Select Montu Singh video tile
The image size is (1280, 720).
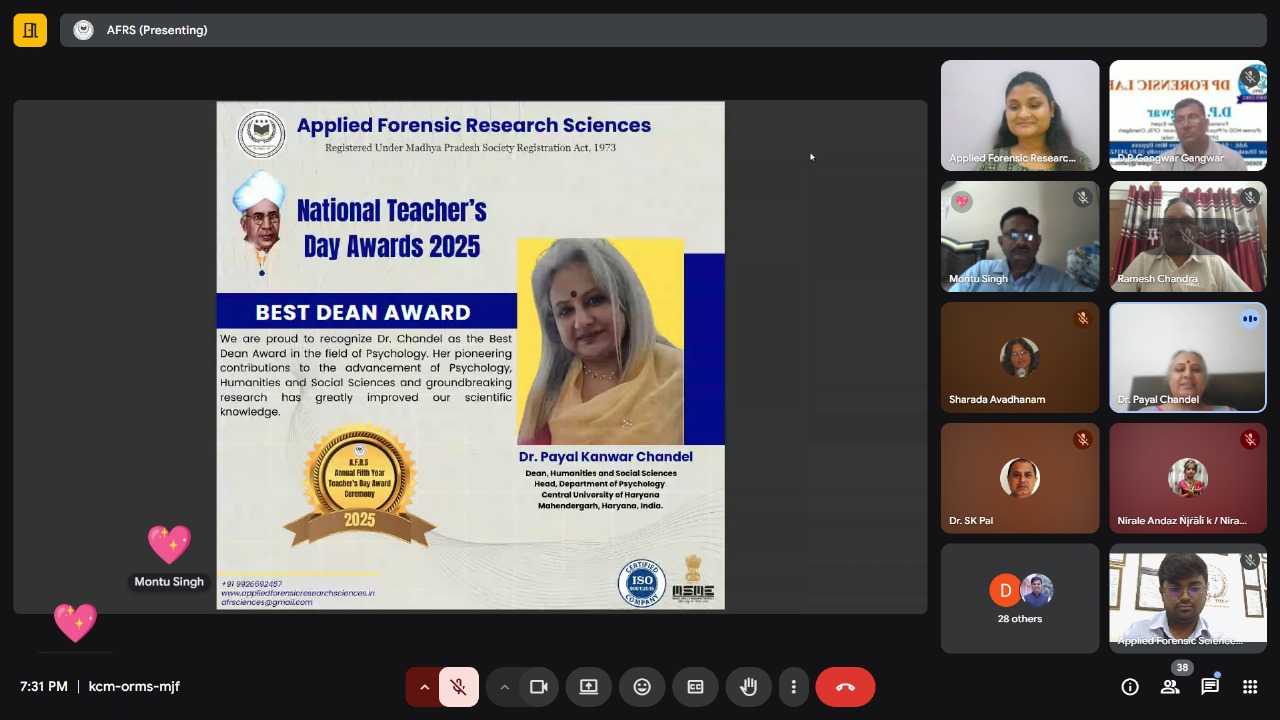point(1020,236)
